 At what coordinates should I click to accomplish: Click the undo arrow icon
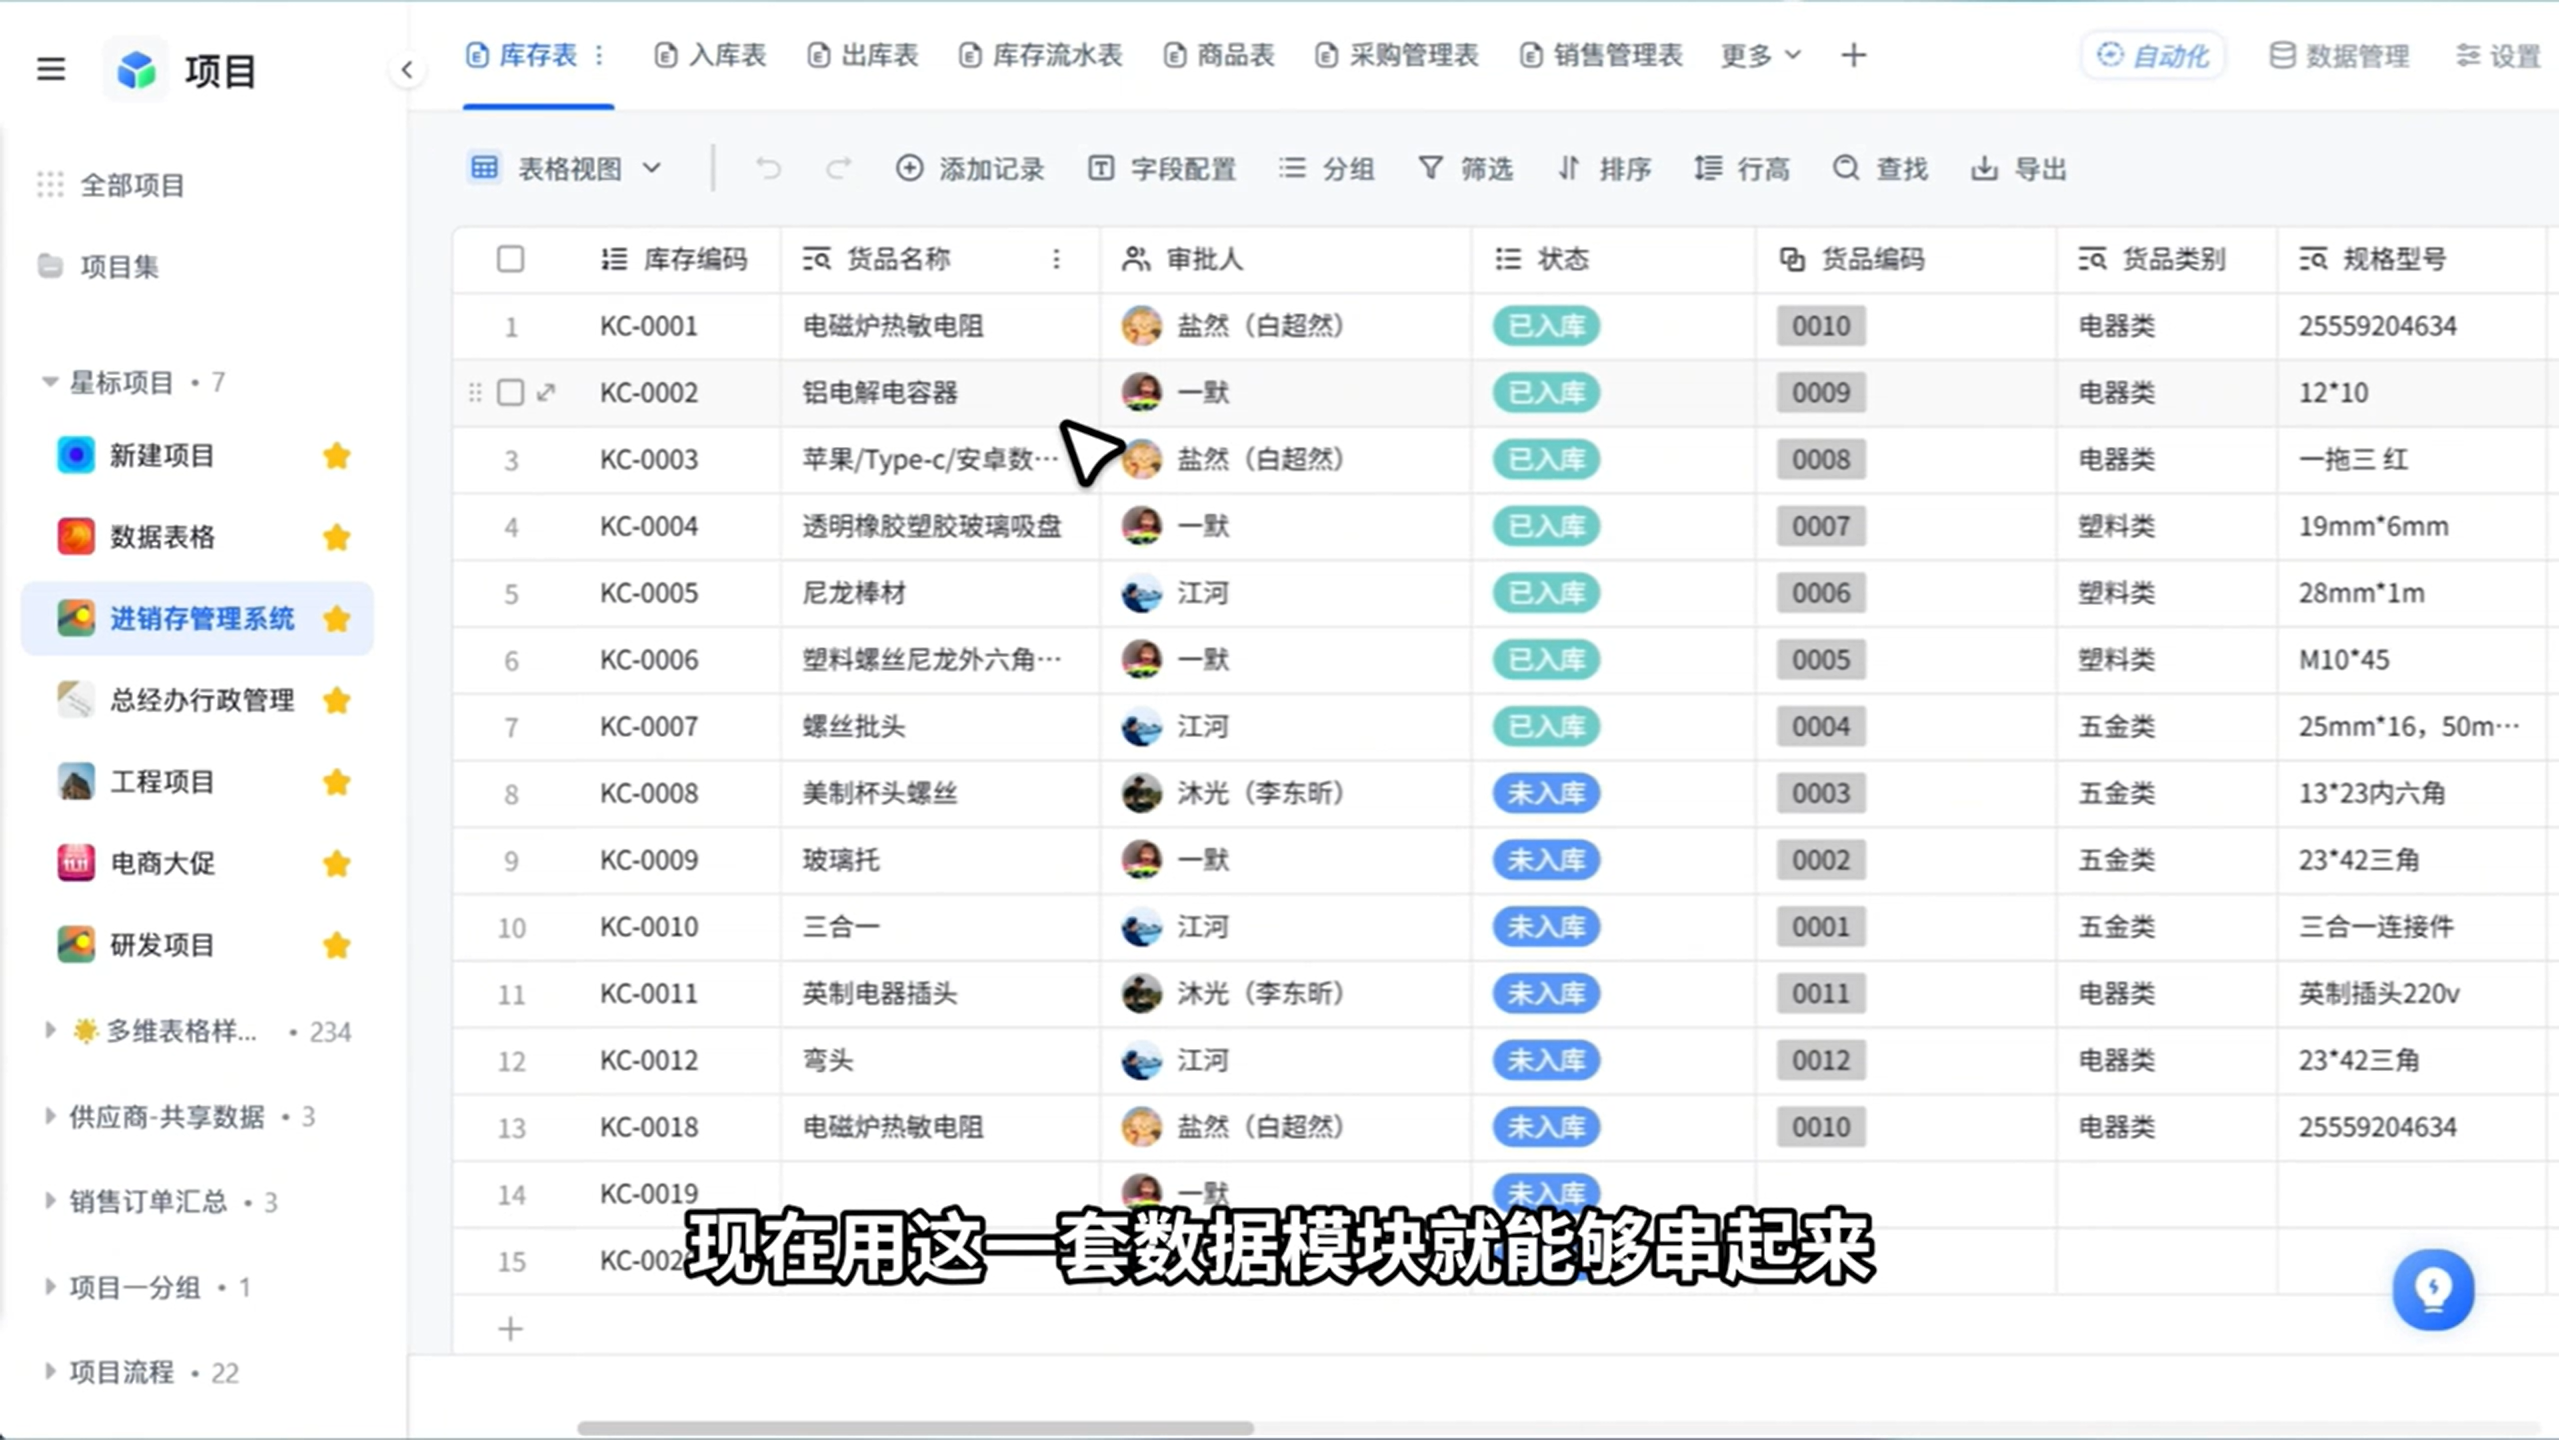point(768,168)
